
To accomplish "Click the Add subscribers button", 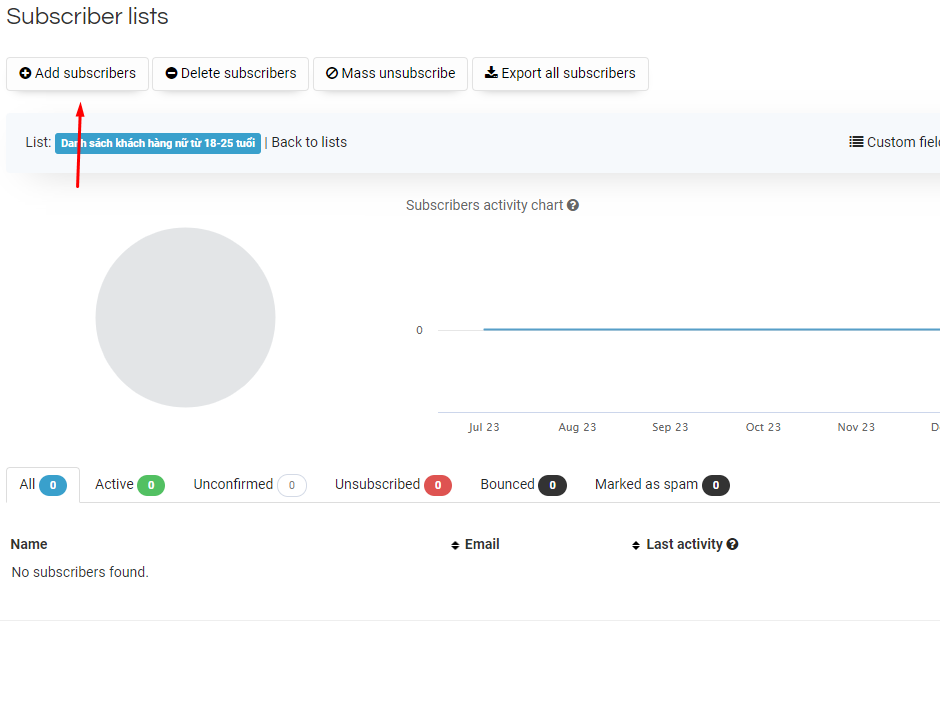I will click(77, 73).
